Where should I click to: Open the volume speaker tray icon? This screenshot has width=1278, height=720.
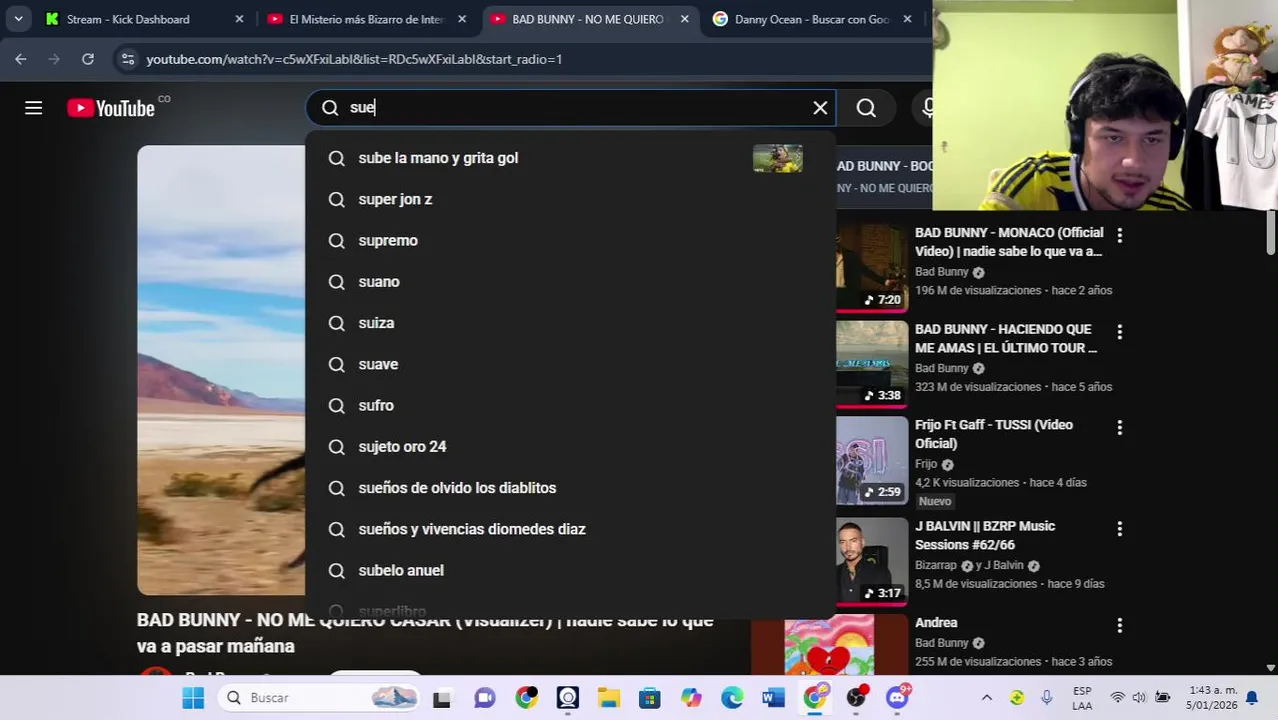pos(1139,698)
